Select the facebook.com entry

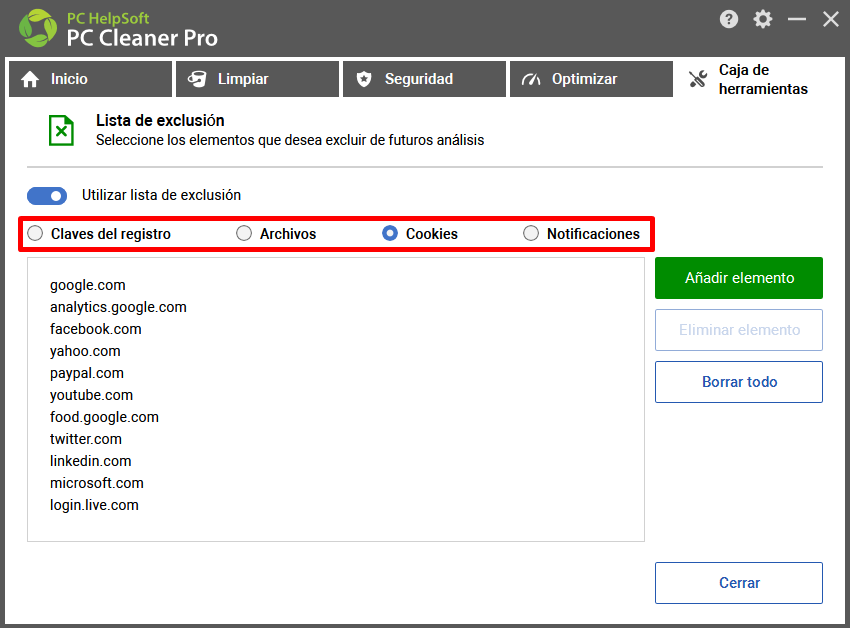[96, 329]
